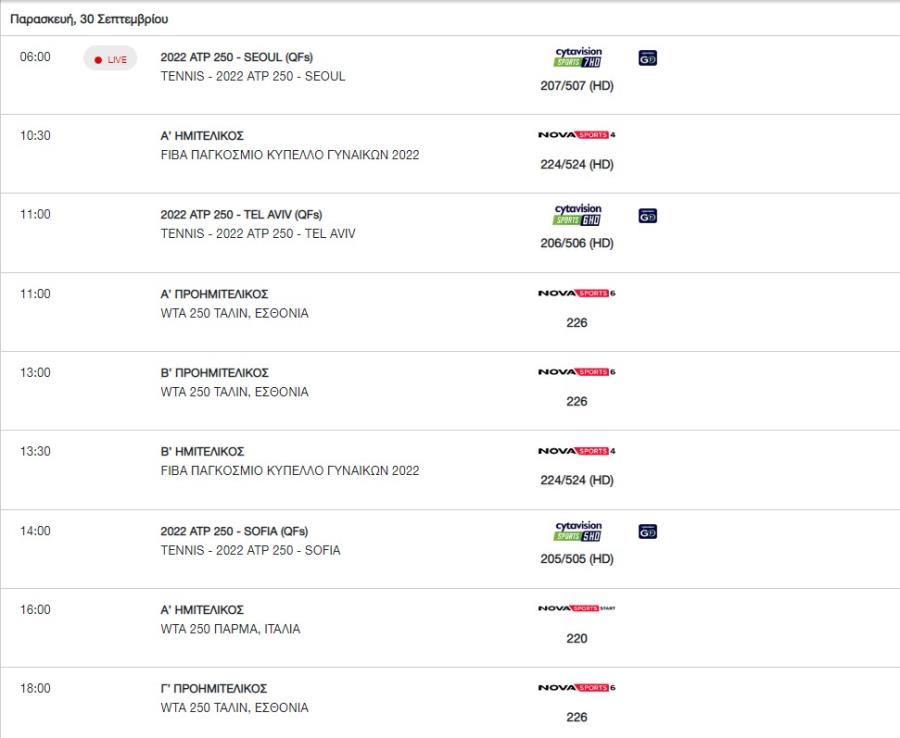Click the GO icon next to Sofia broadcast
The height and width of the screenshot is (738, 900).
pyautogui.click(x=647, y=532)
